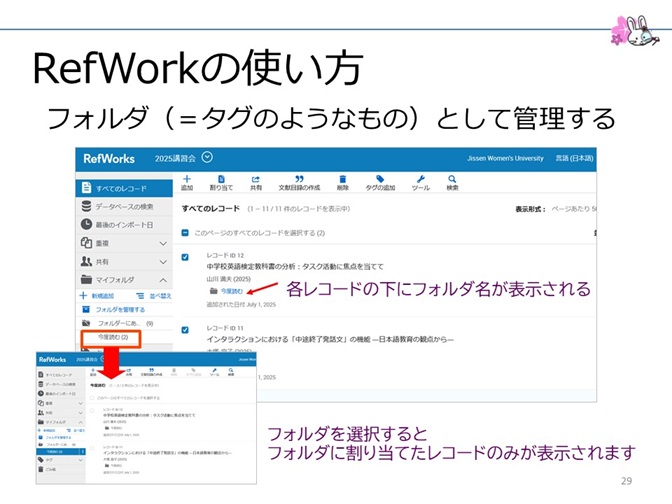The width and height of the screenshot is (672, 504).
Task: Select すべてのレコード in the sidebar
Action: [x=121, y=187]
